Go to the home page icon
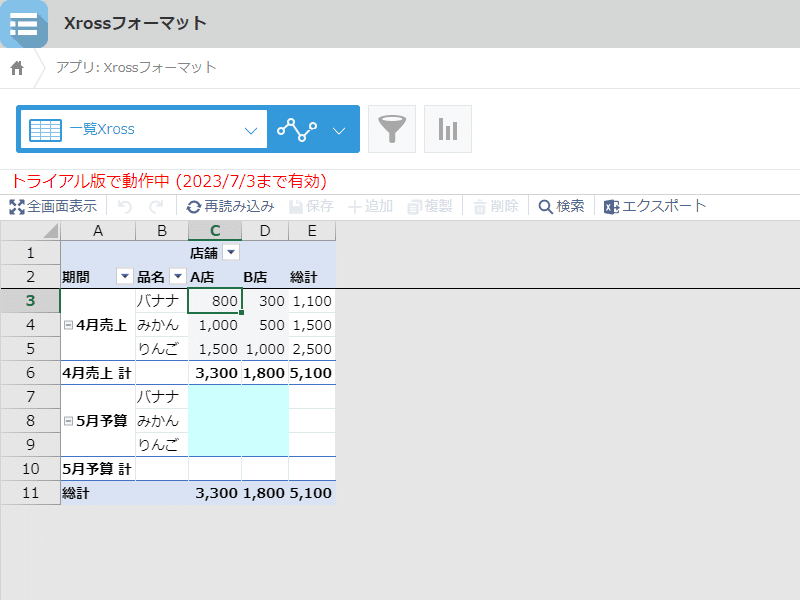 point(17,68)
